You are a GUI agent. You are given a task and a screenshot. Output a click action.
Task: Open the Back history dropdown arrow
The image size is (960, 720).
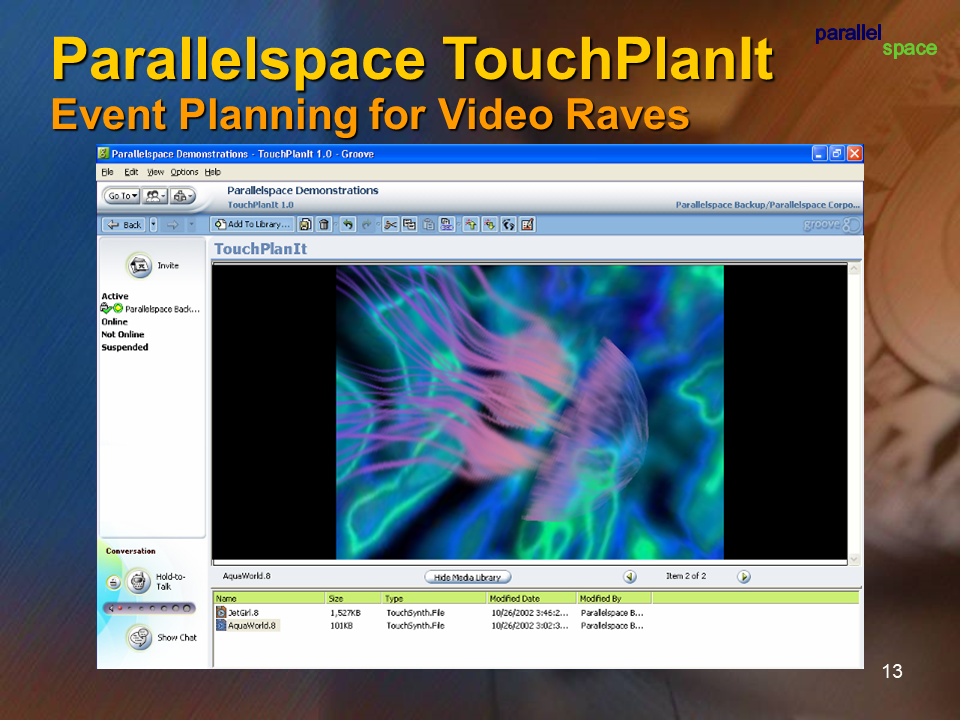click(154, 225)
